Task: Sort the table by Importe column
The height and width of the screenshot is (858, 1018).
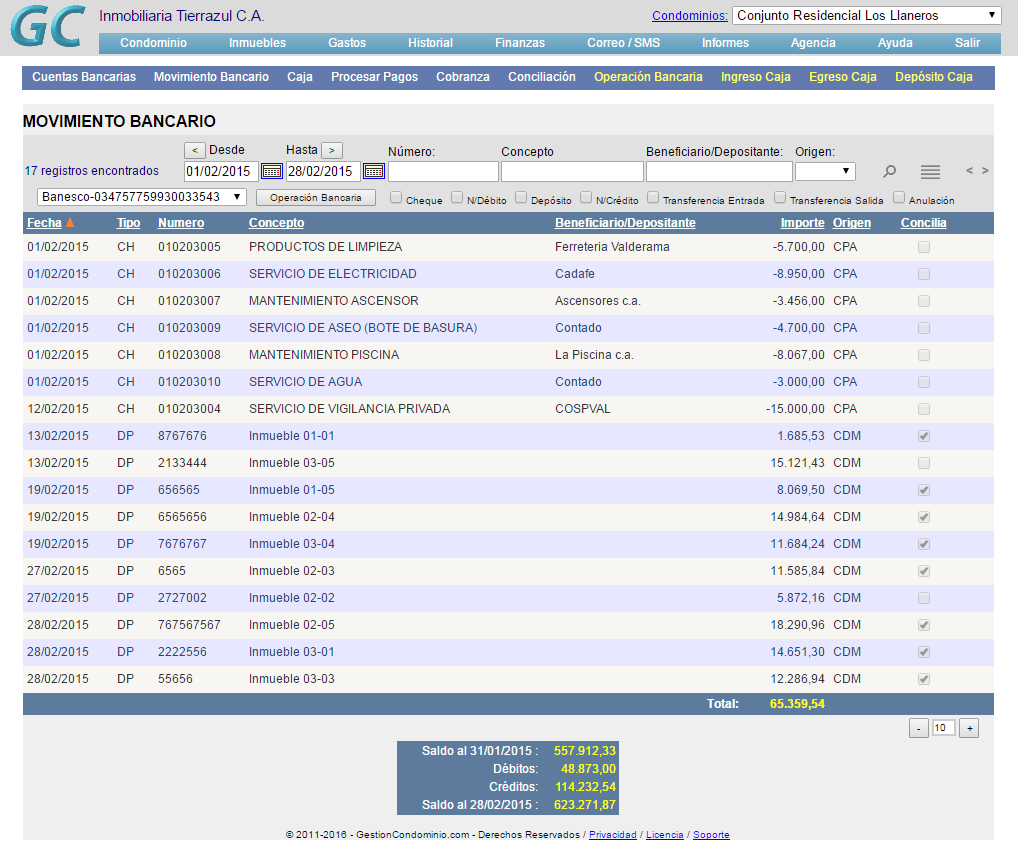Action: (802, 223)
